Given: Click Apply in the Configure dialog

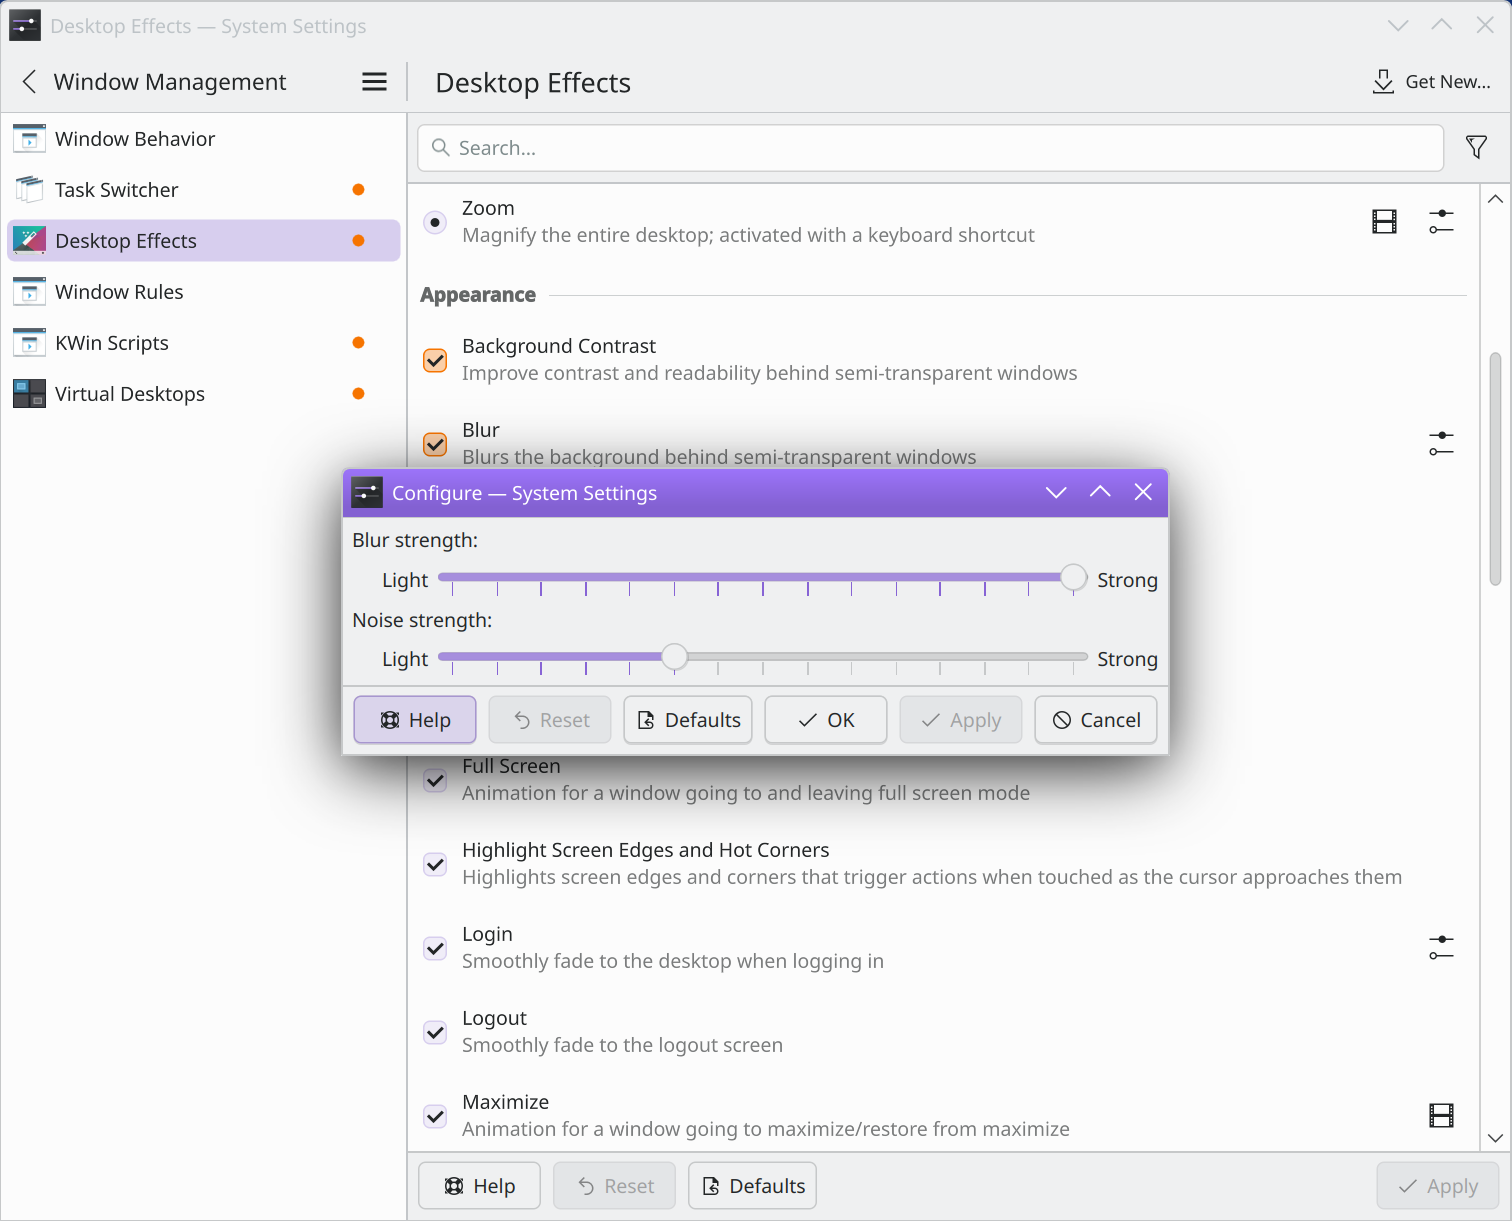Looking at the screenshot, I should [961, 720].
